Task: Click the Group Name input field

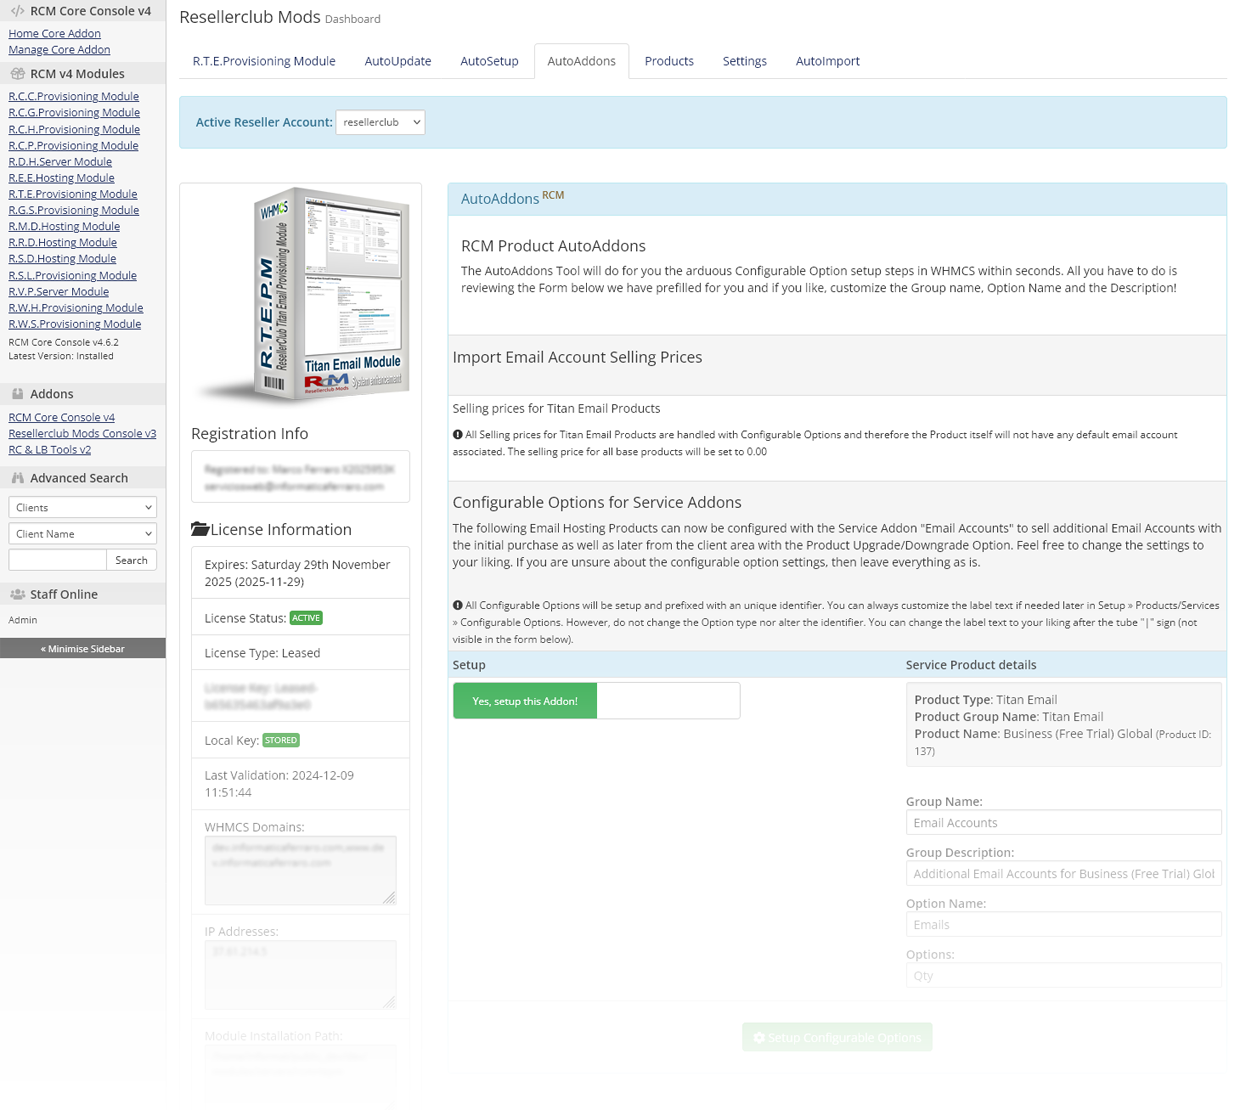Action: pos(1064,822)
